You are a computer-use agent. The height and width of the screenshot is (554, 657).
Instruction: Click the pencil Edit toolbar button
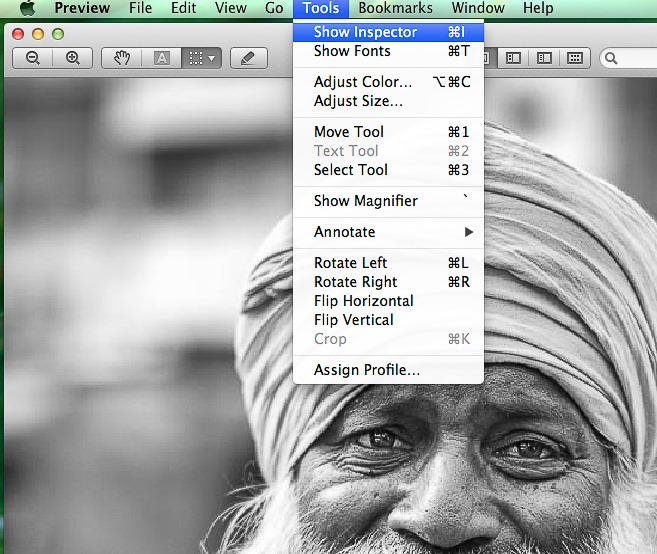point(248,58)
